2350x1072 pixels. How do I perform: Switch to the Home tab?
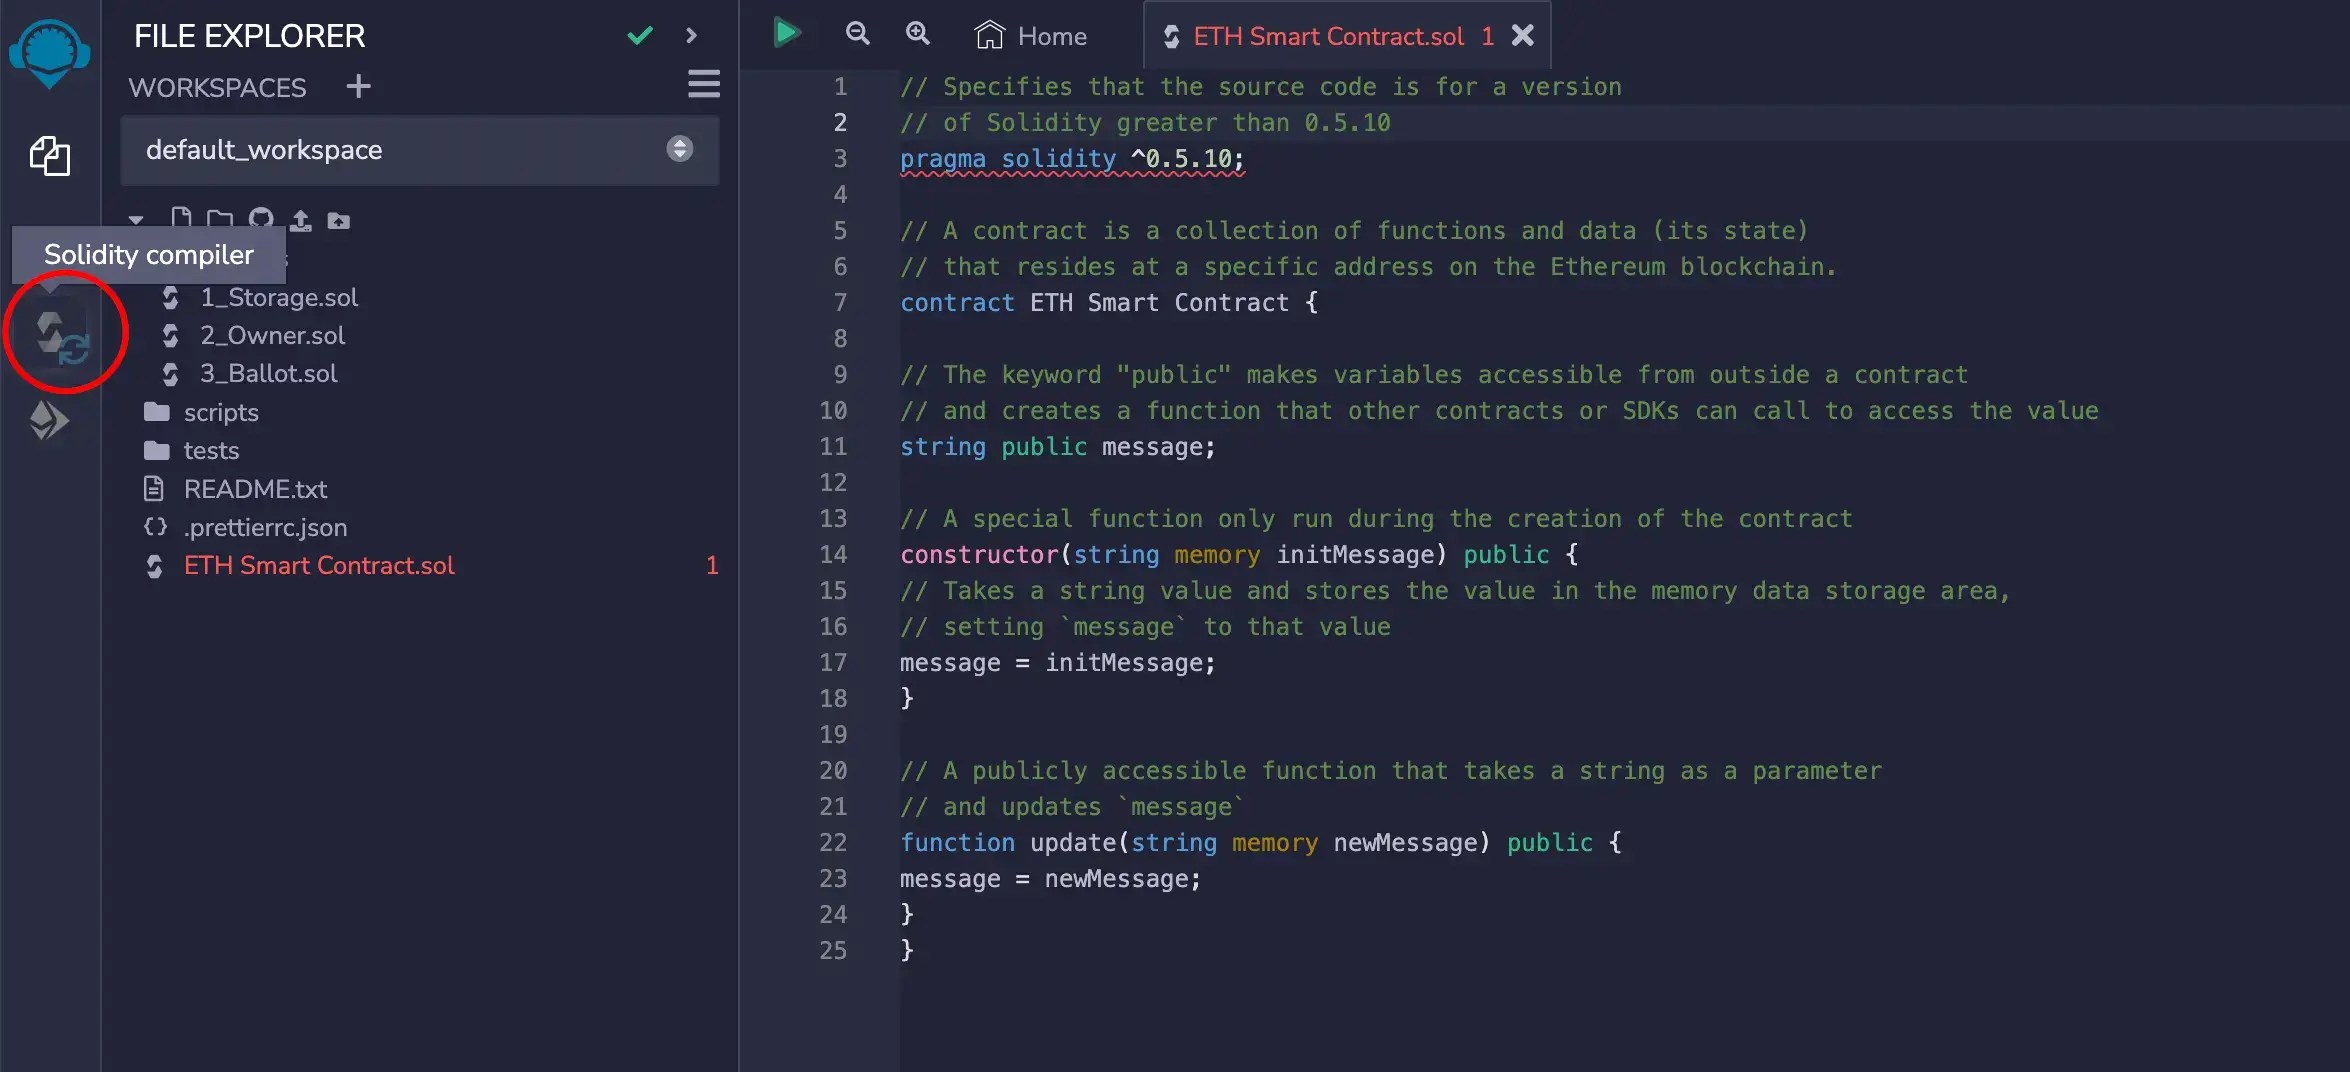(1031, 35)
